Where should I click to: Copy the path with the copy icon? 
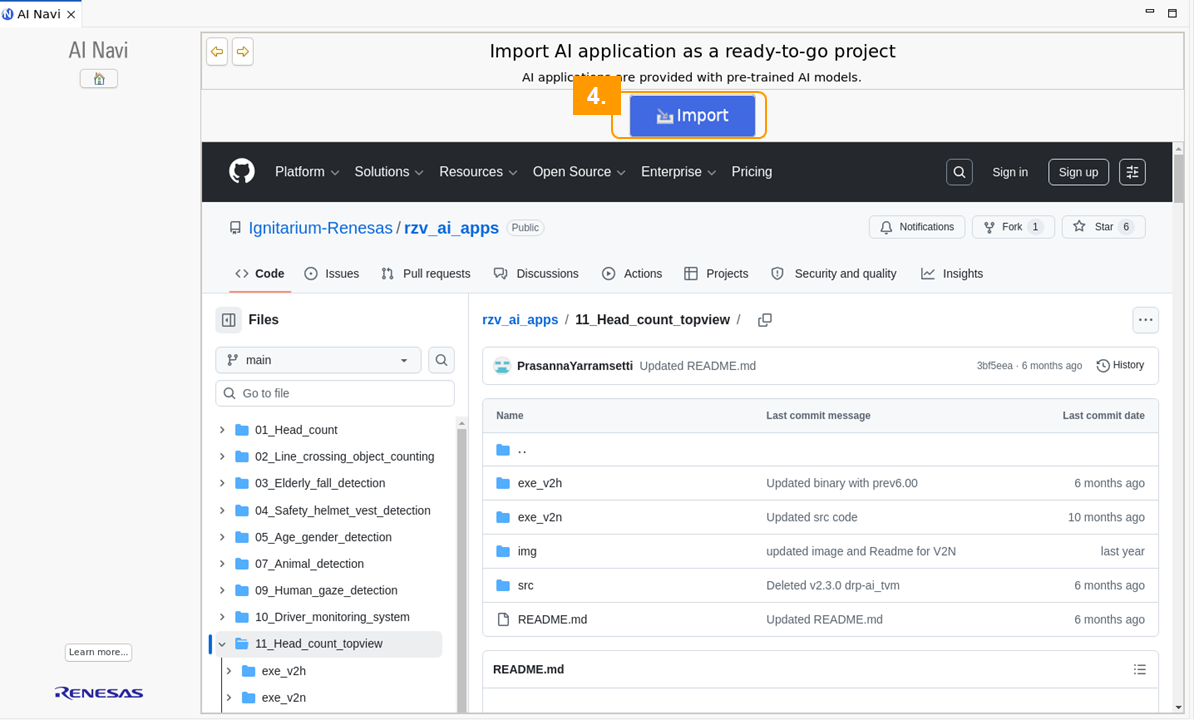pyautogui.click(x=765, y=320)
